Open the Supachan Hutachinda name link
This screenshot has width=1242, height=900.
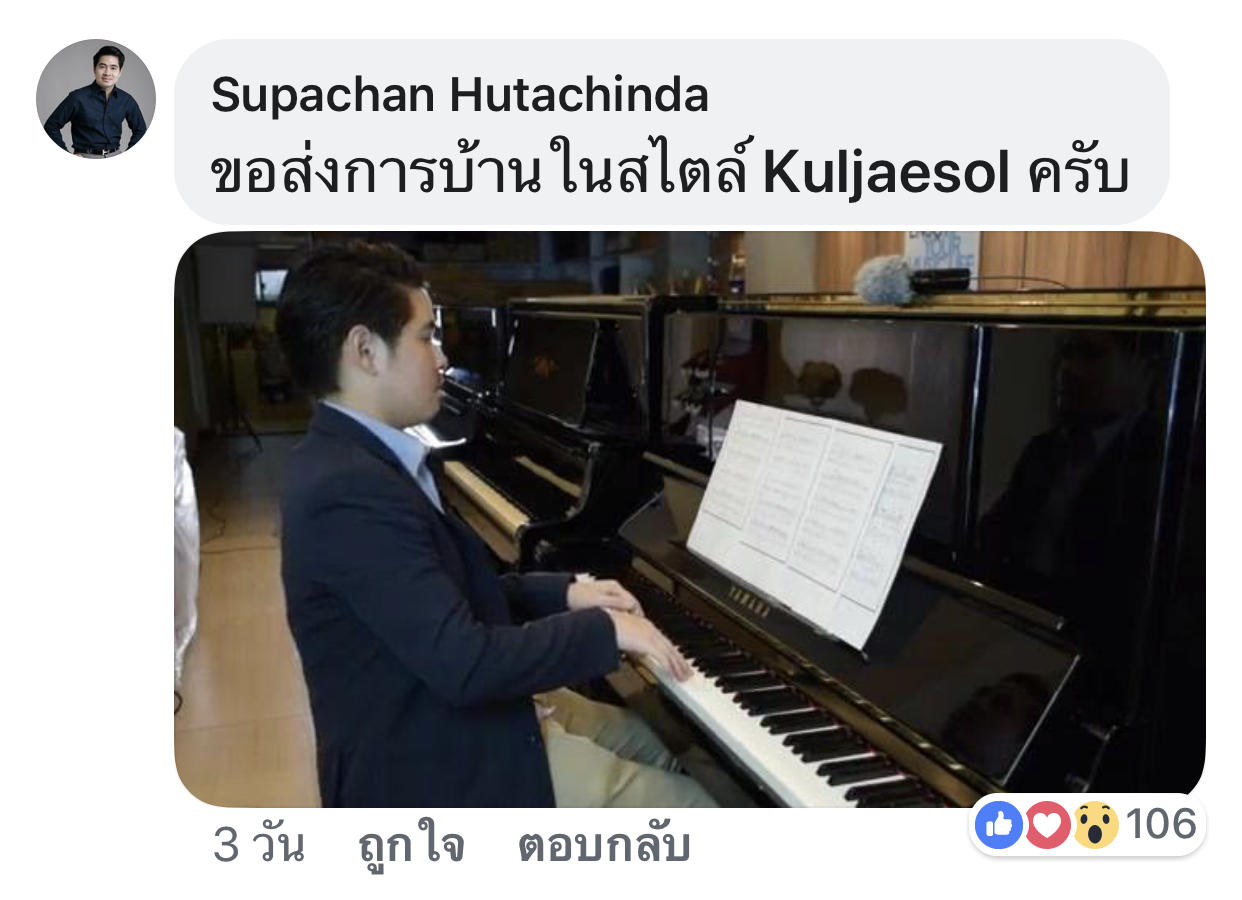[x=460, y=95]
